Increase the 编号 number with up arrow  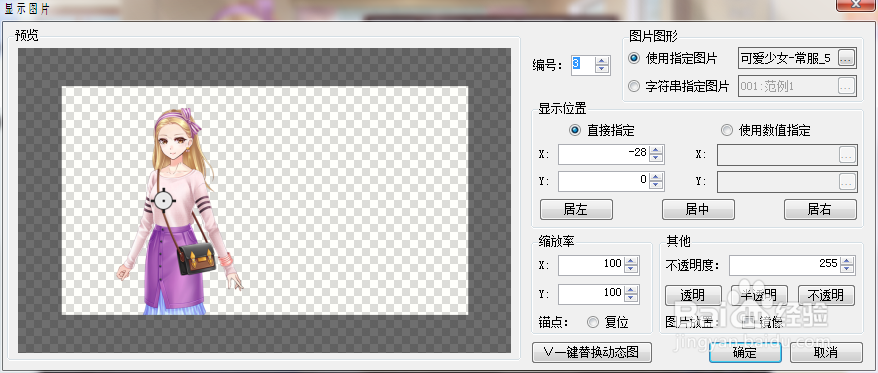[602, 60]
